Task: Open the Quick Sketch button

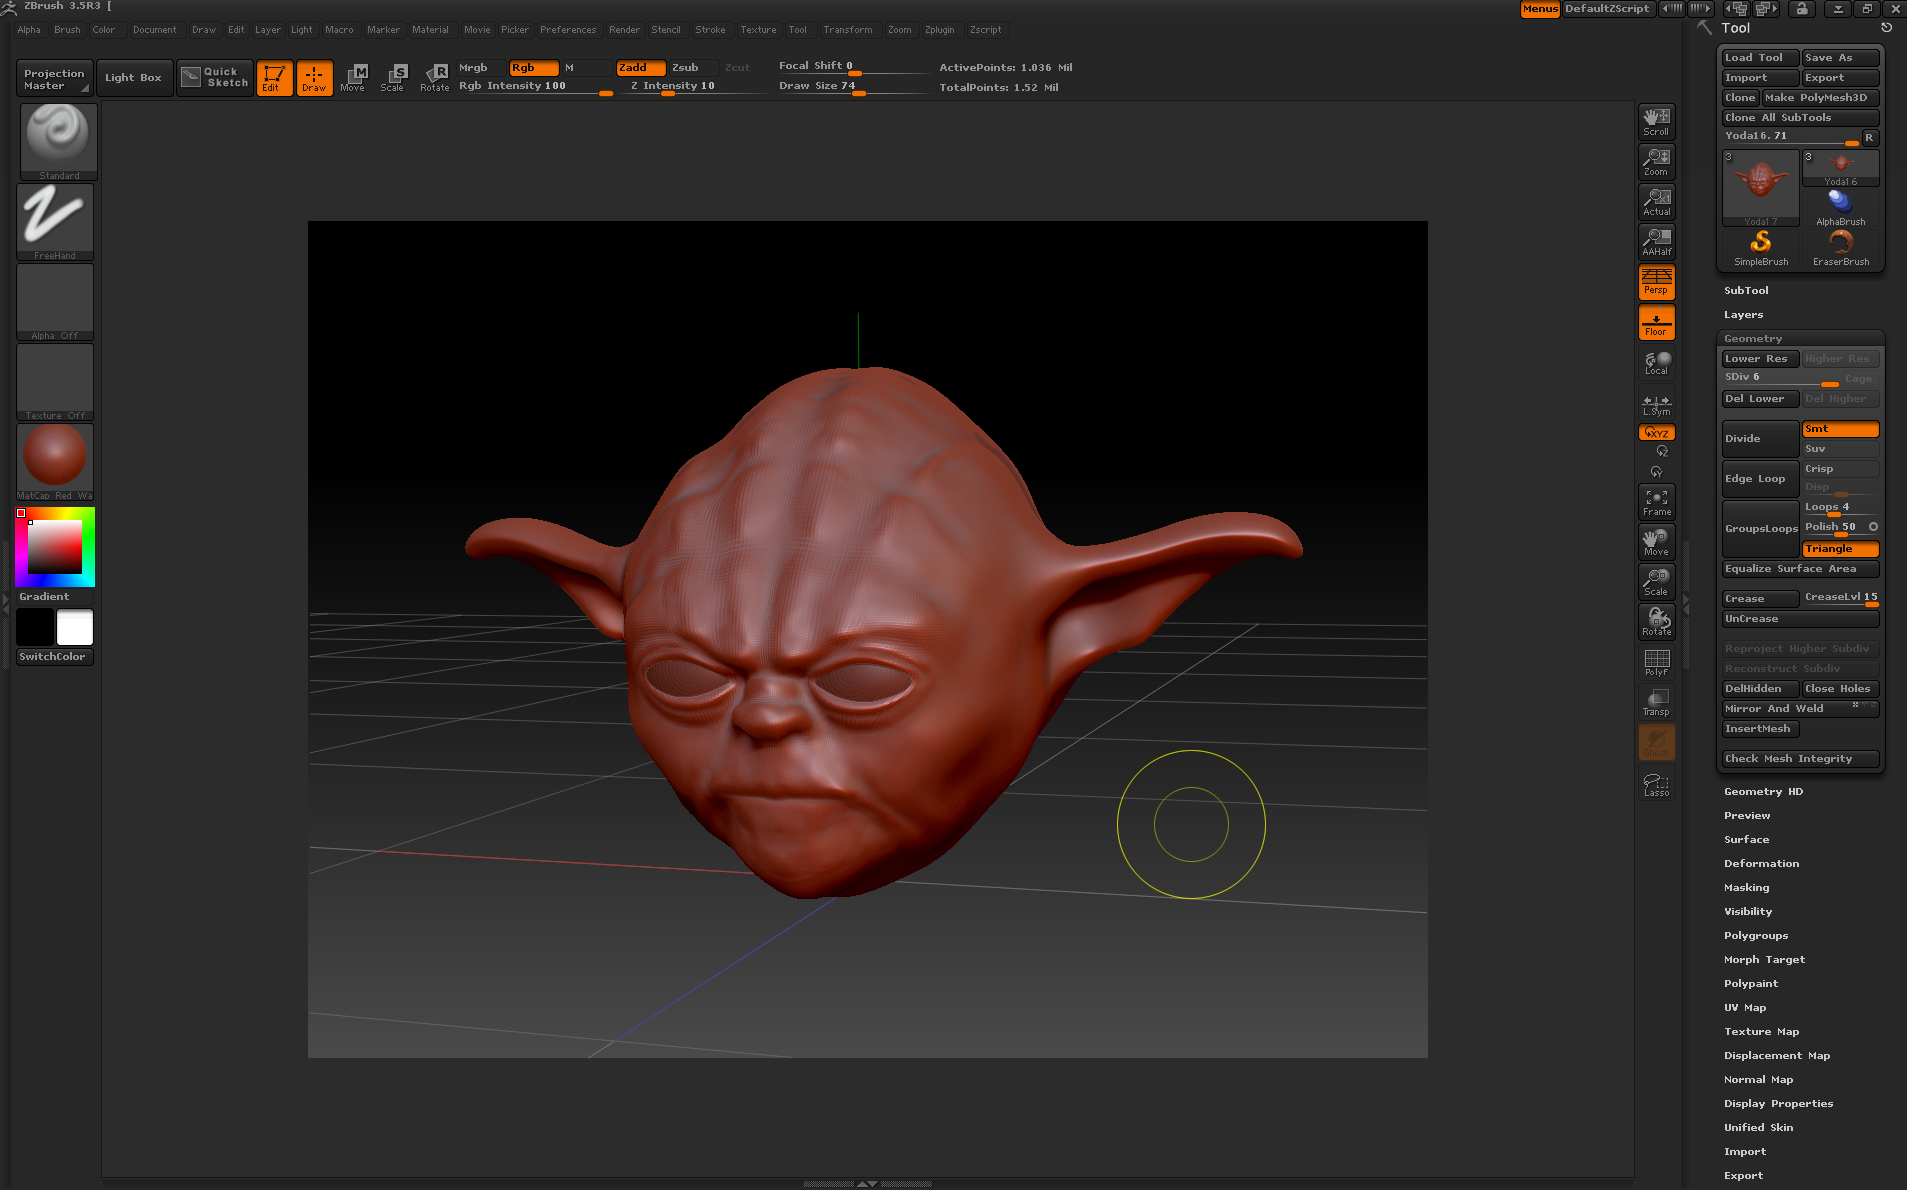Action: pyautogui.click(x=214, y=77)
